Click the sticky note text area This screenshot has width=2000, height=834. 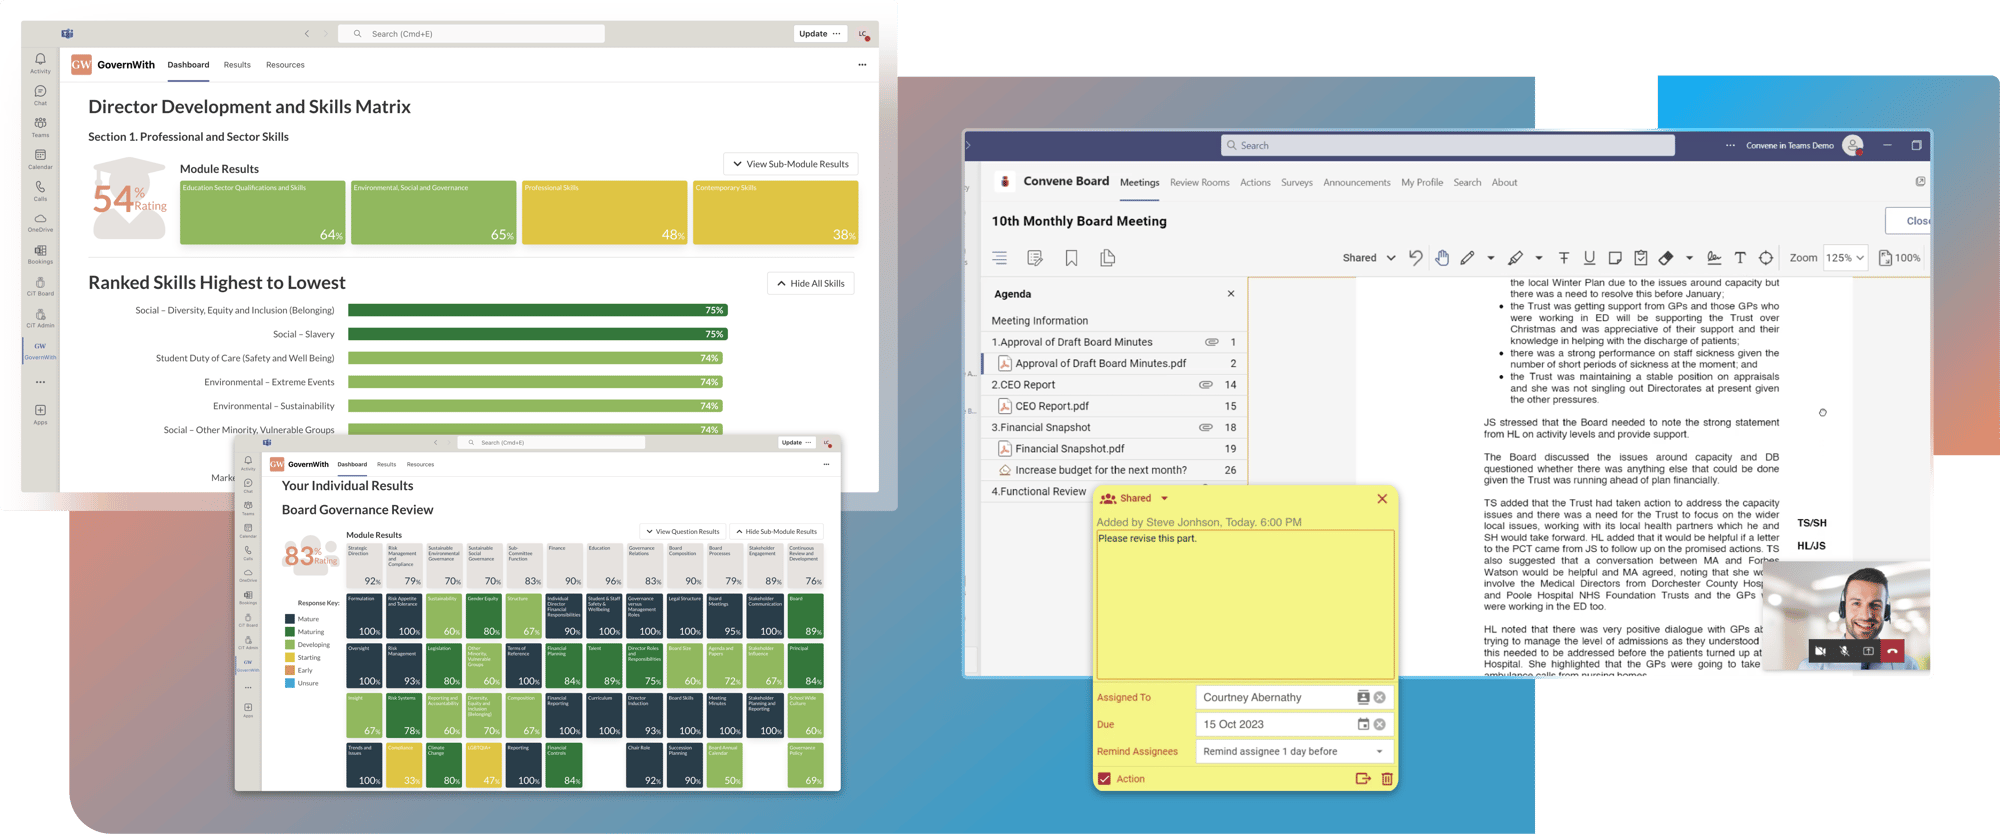tap(1245, 604)
